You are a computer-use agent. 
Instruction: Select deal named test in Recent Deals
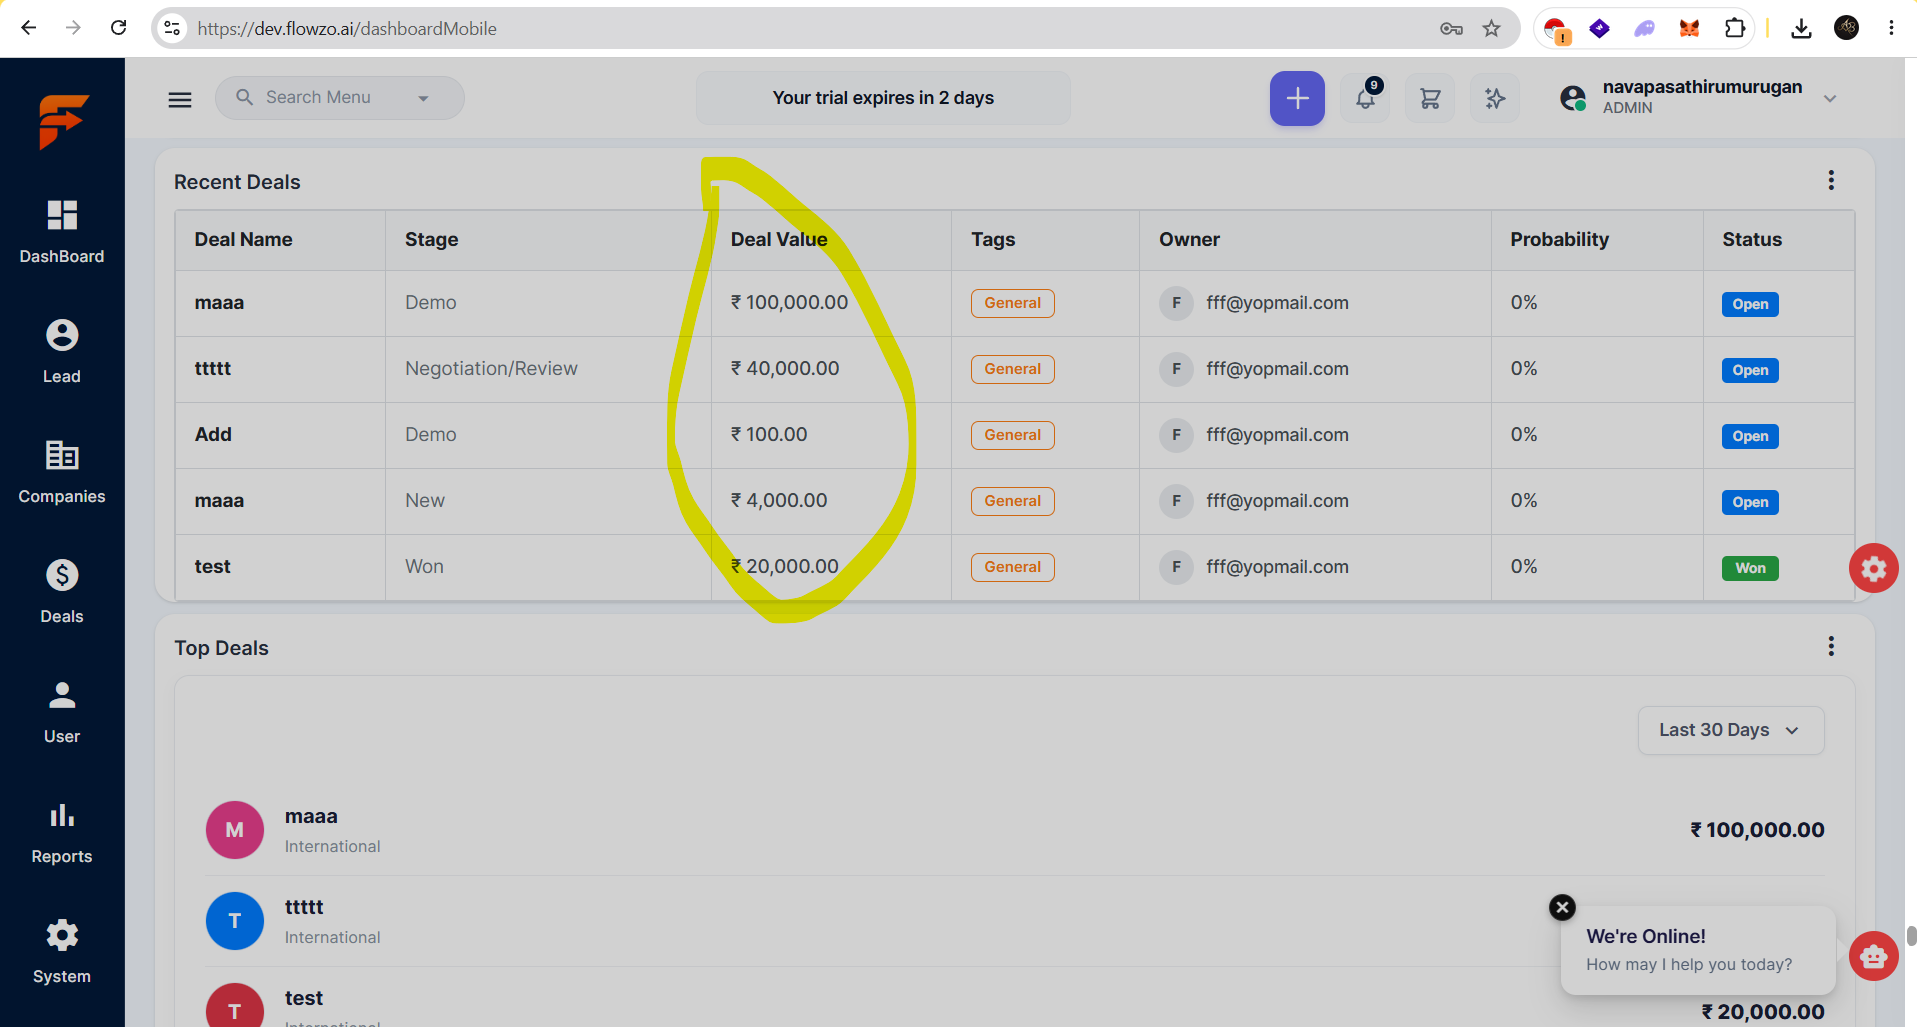[212, 566]
